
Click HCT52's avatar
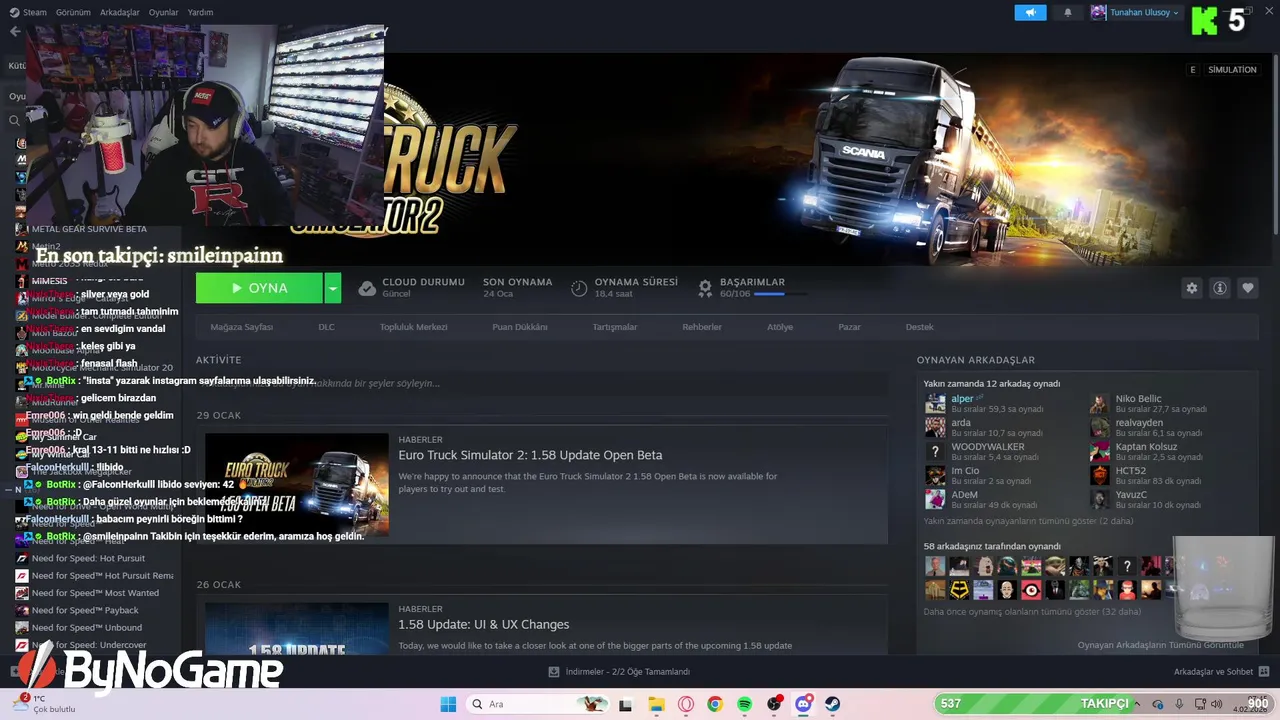(x=1100, y=475)
